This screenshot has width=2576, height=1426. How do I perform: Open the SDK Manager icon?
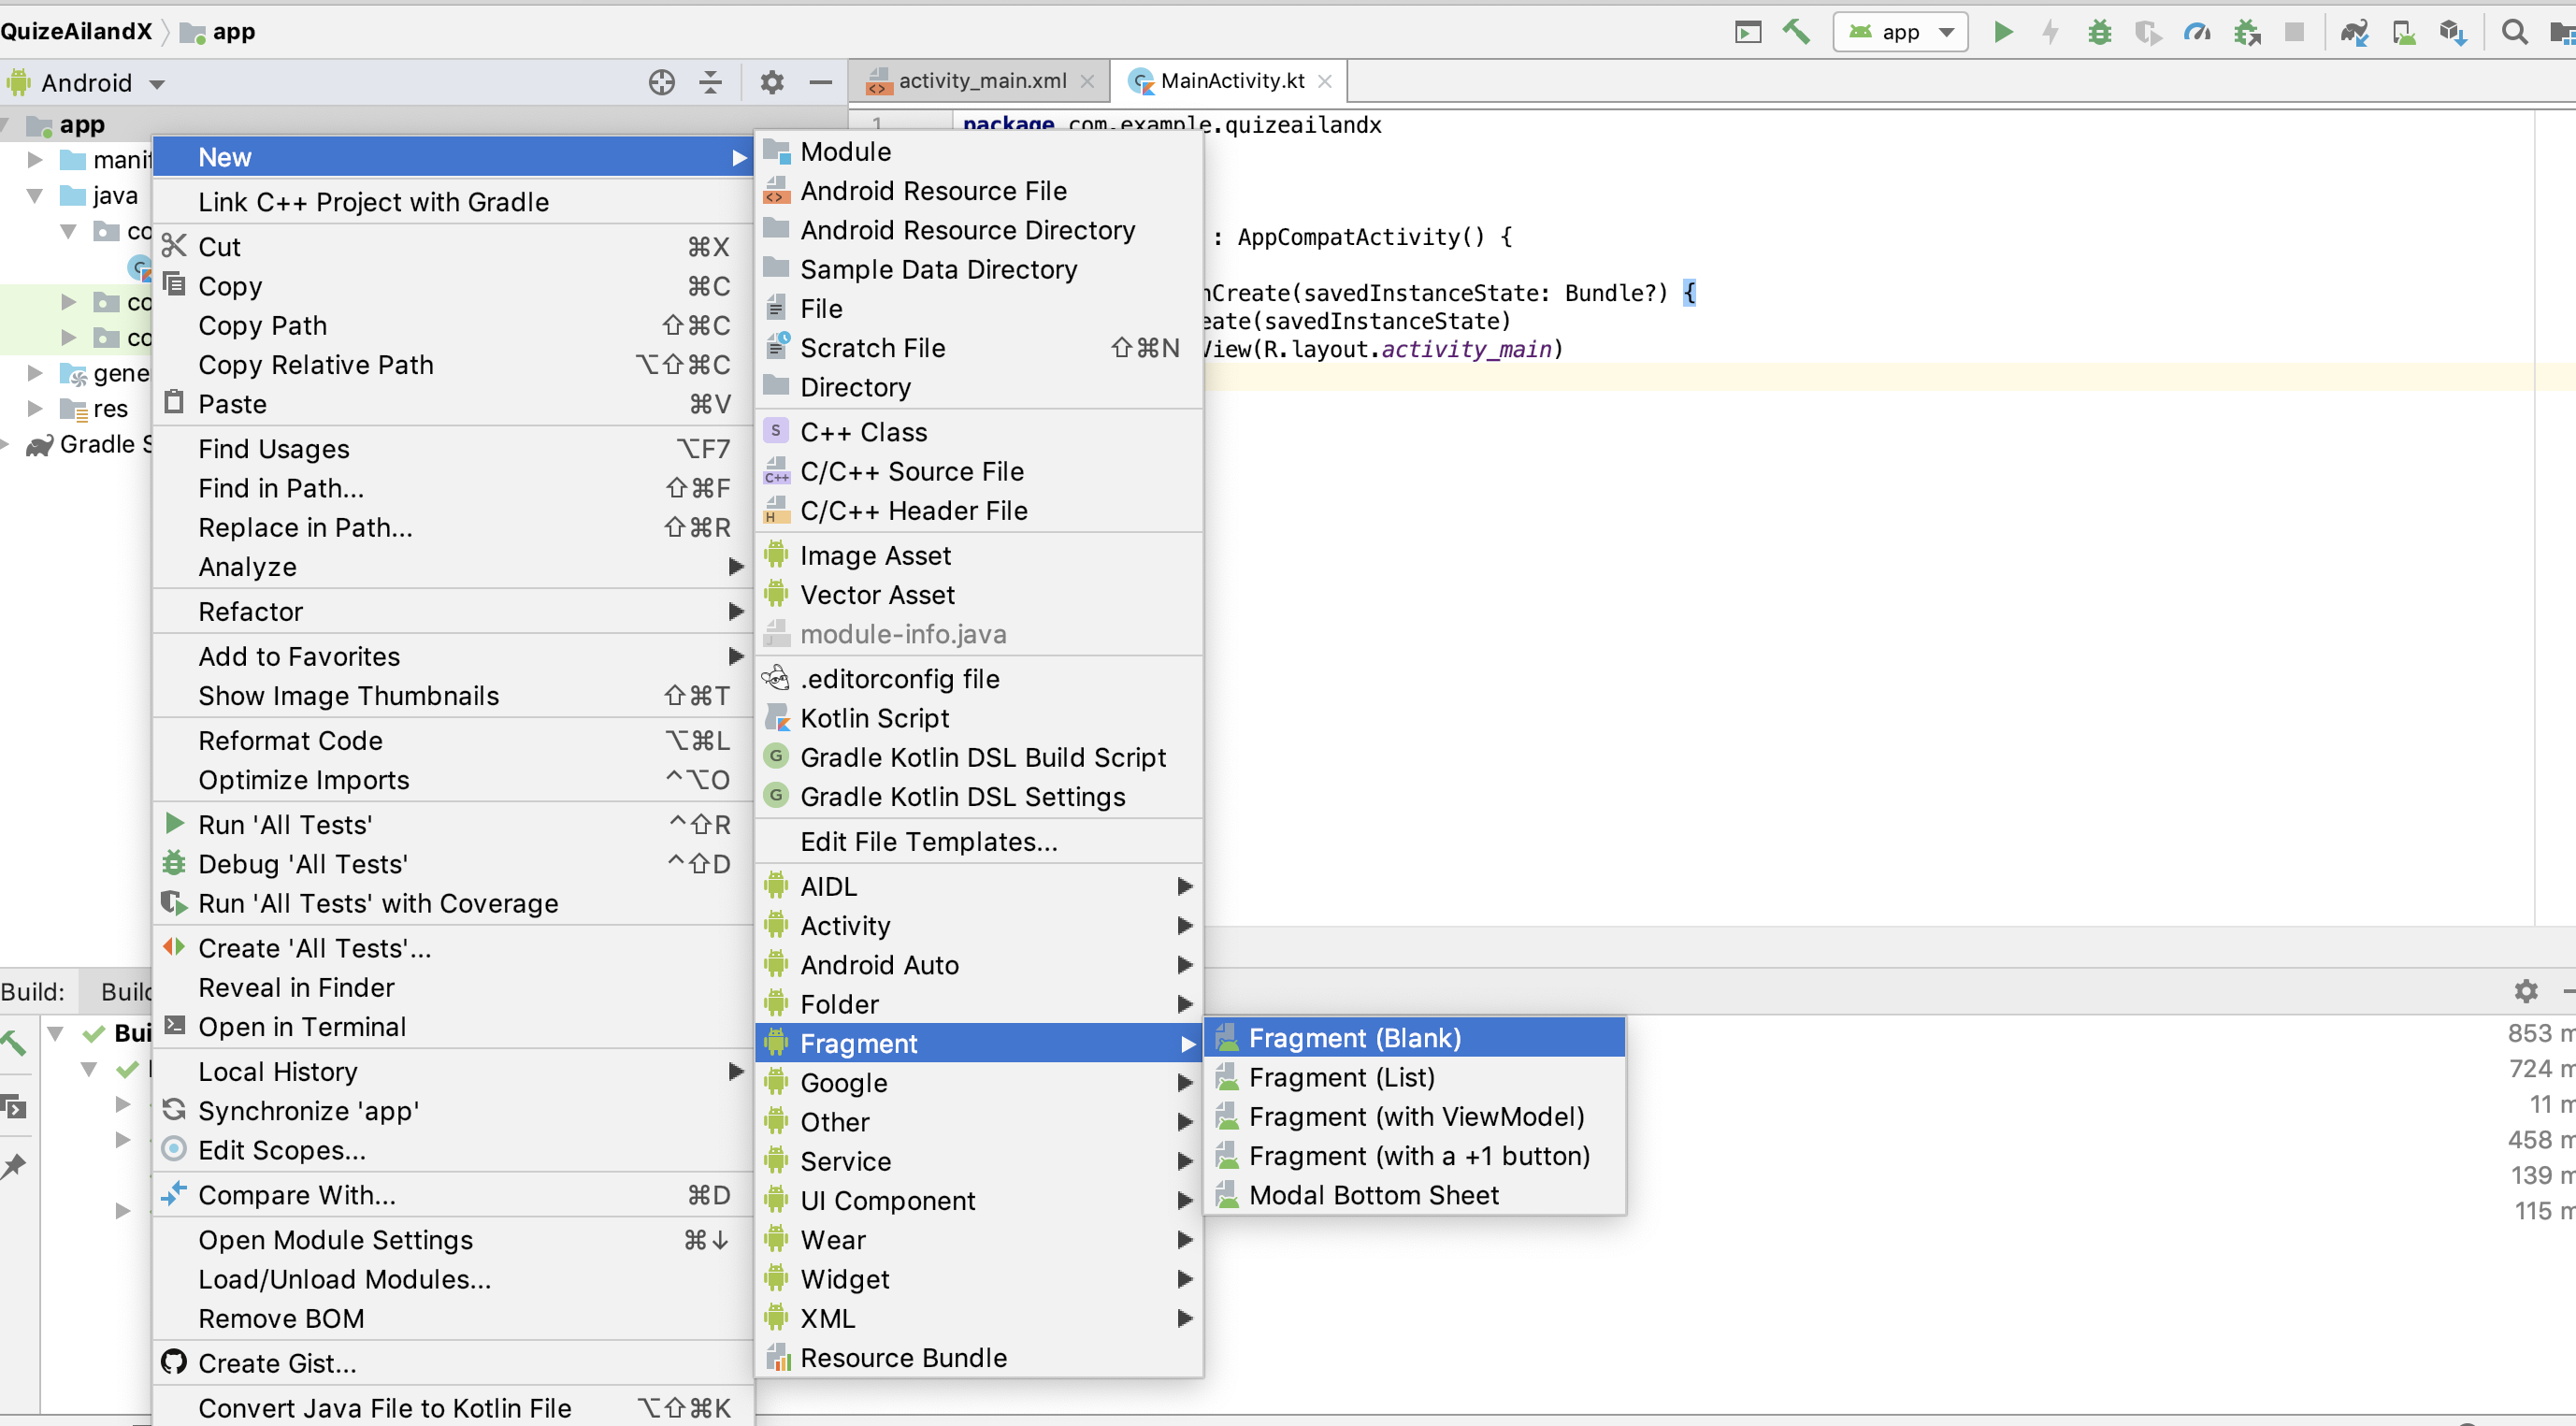pyautogui.click(x=2453, y=32)
